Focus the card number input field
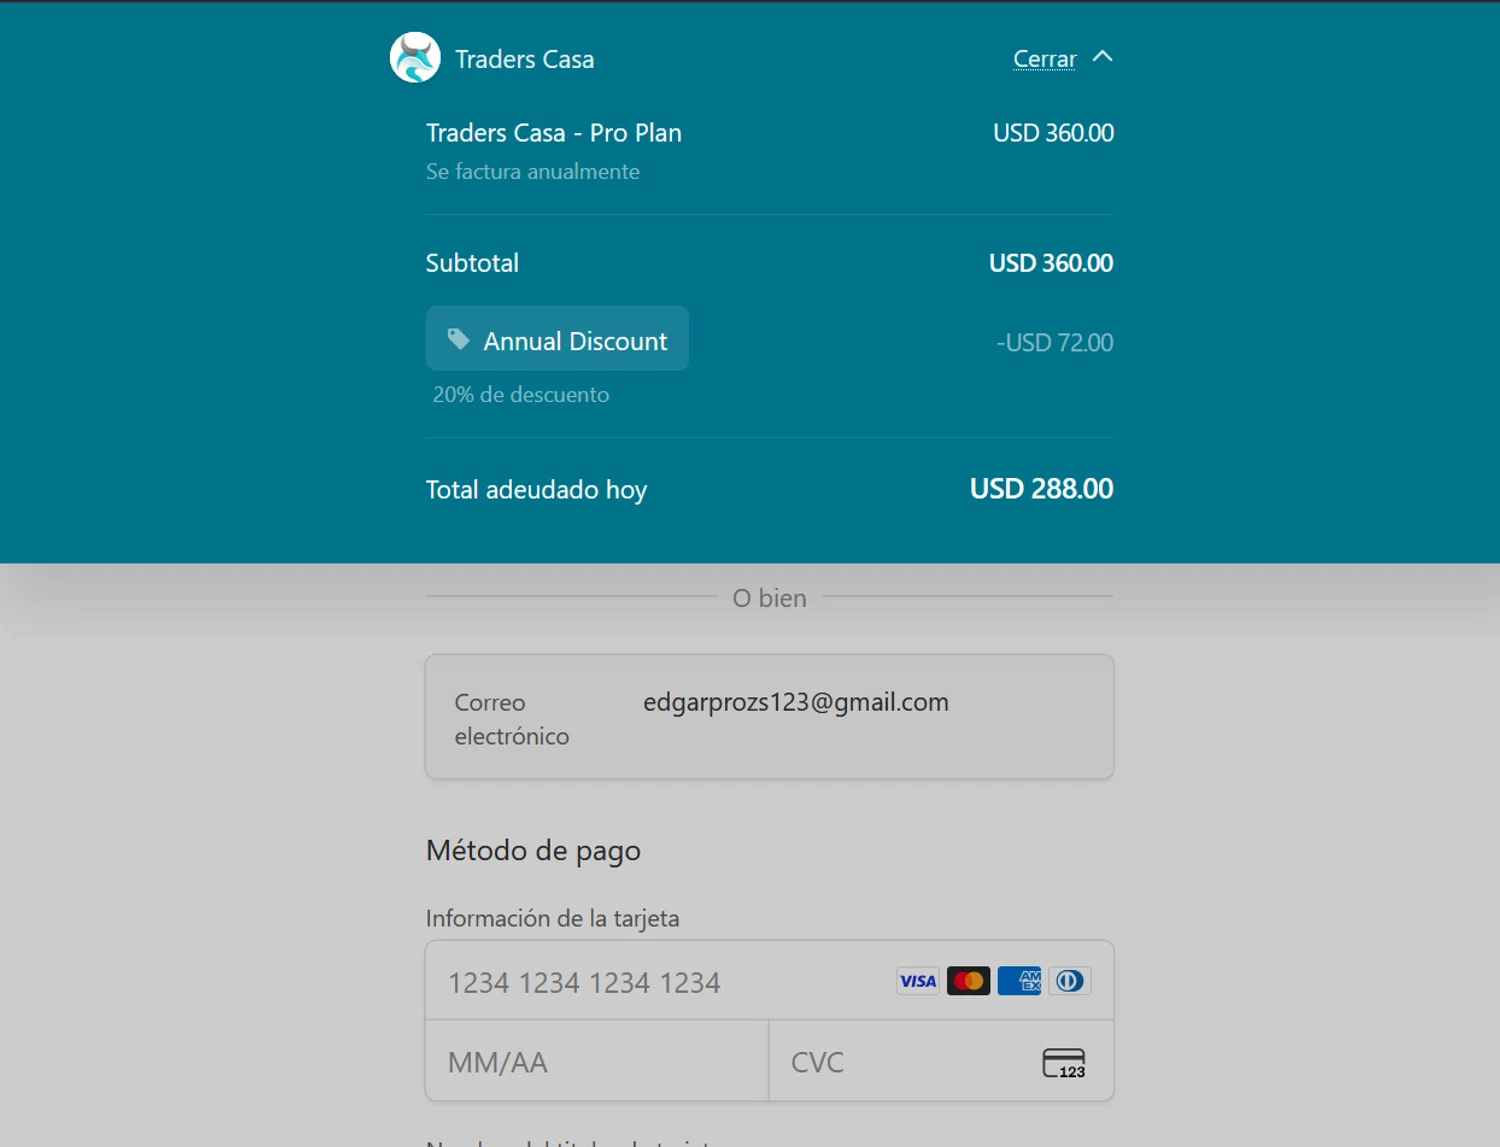 point(769,981)
